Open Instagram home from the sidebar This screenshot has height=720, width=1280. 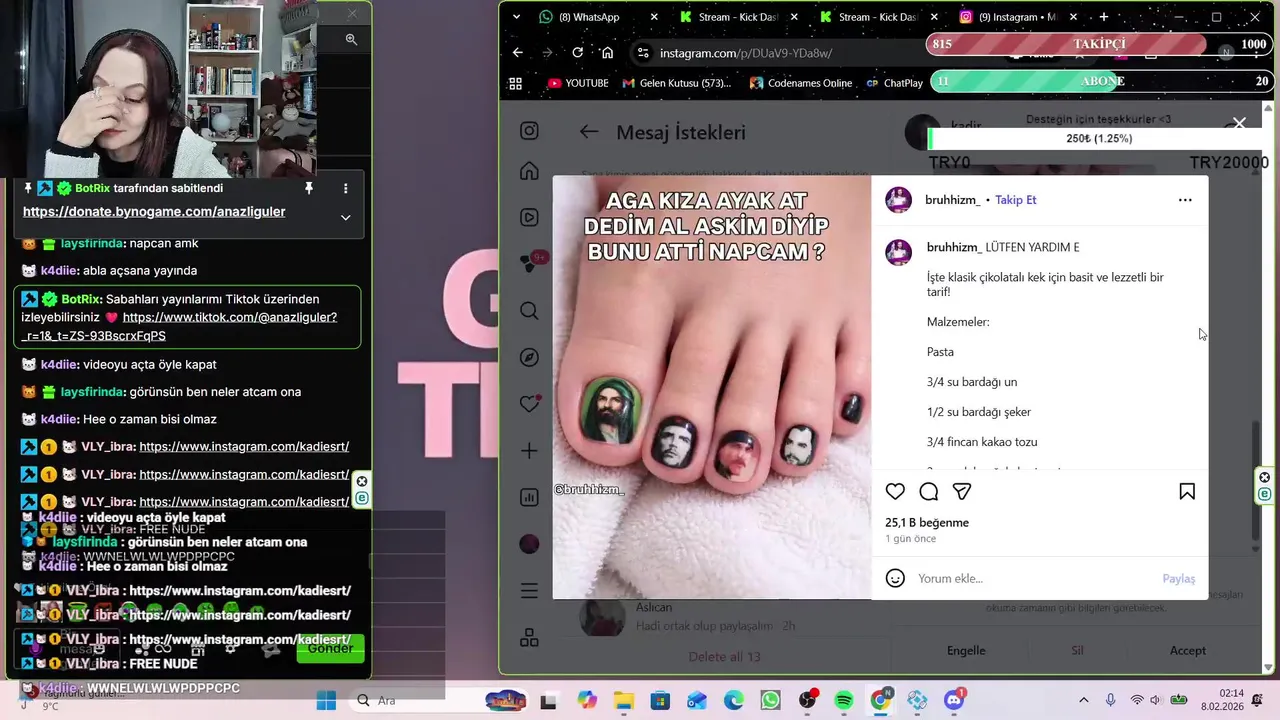[529, 171]
